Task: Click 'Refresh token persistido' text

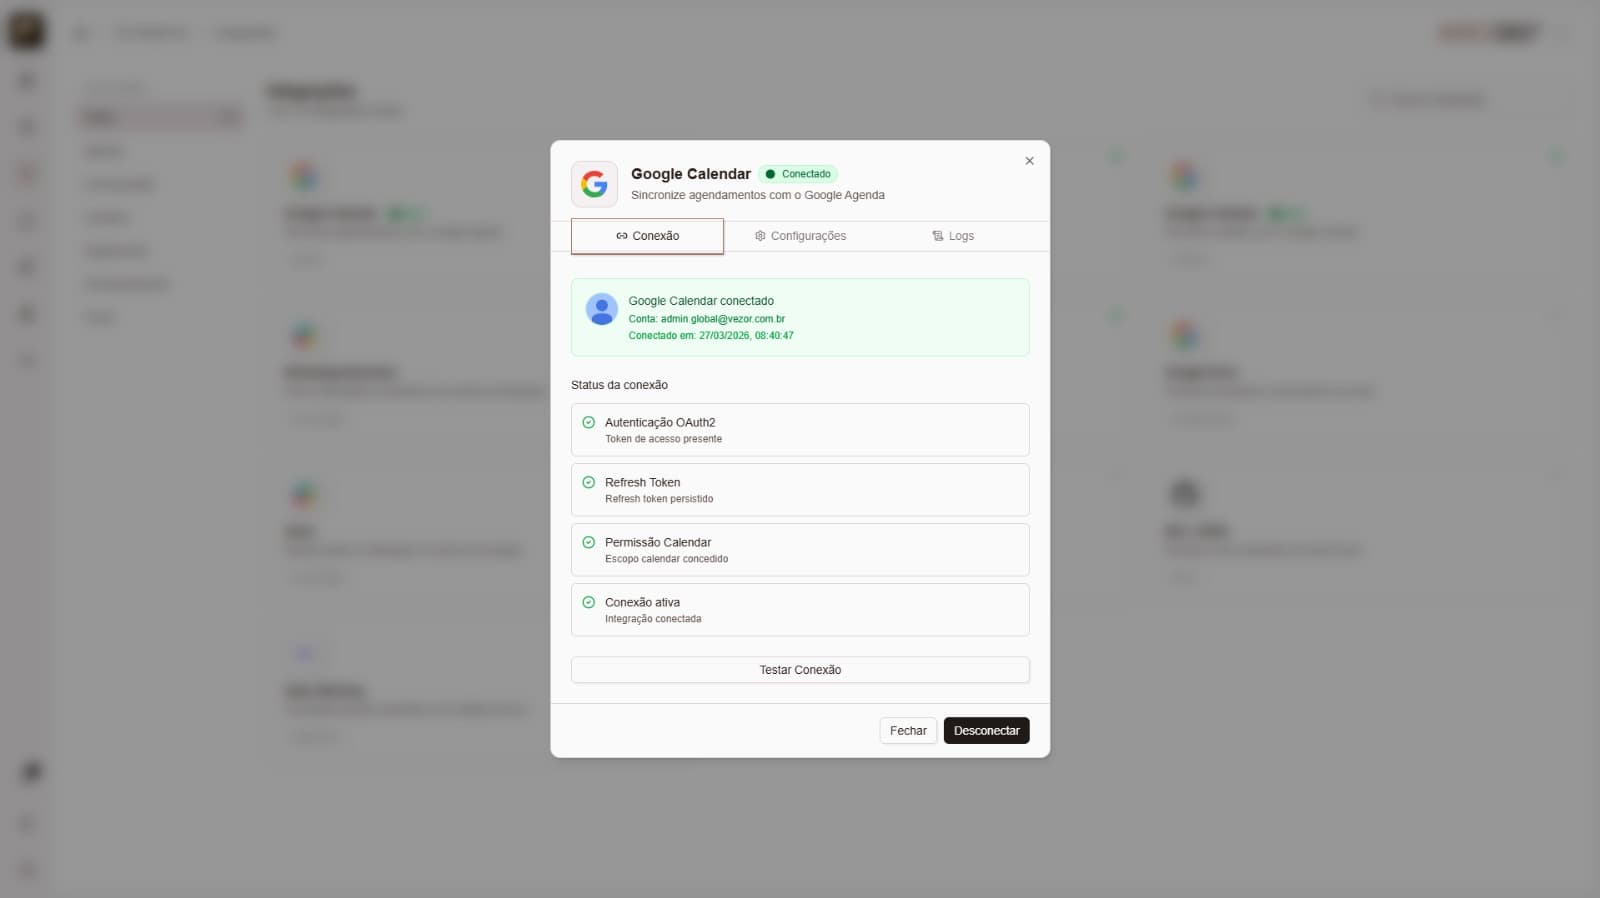Action: tap(659, 499)
